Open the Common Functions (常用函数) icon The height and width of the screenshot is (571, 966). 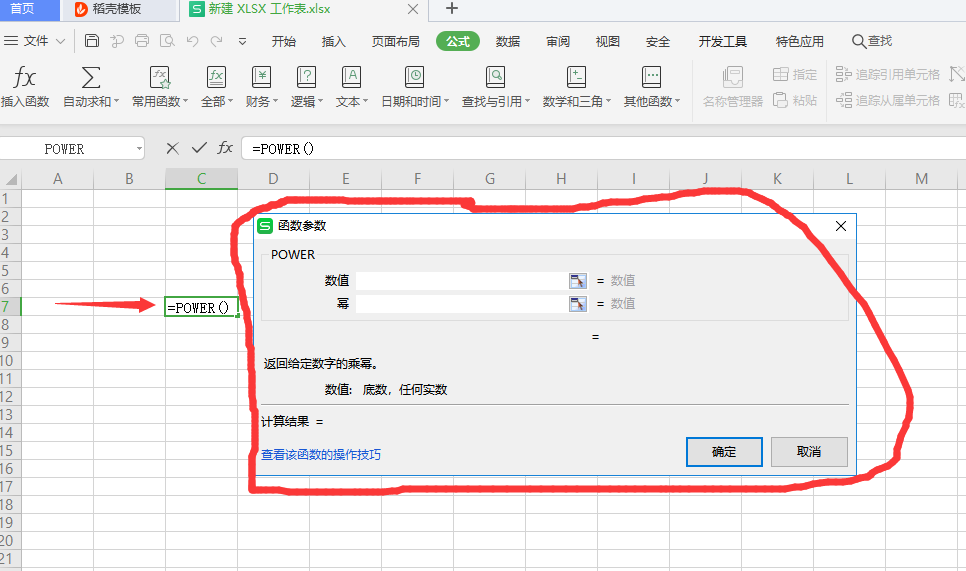click(160, 78)
